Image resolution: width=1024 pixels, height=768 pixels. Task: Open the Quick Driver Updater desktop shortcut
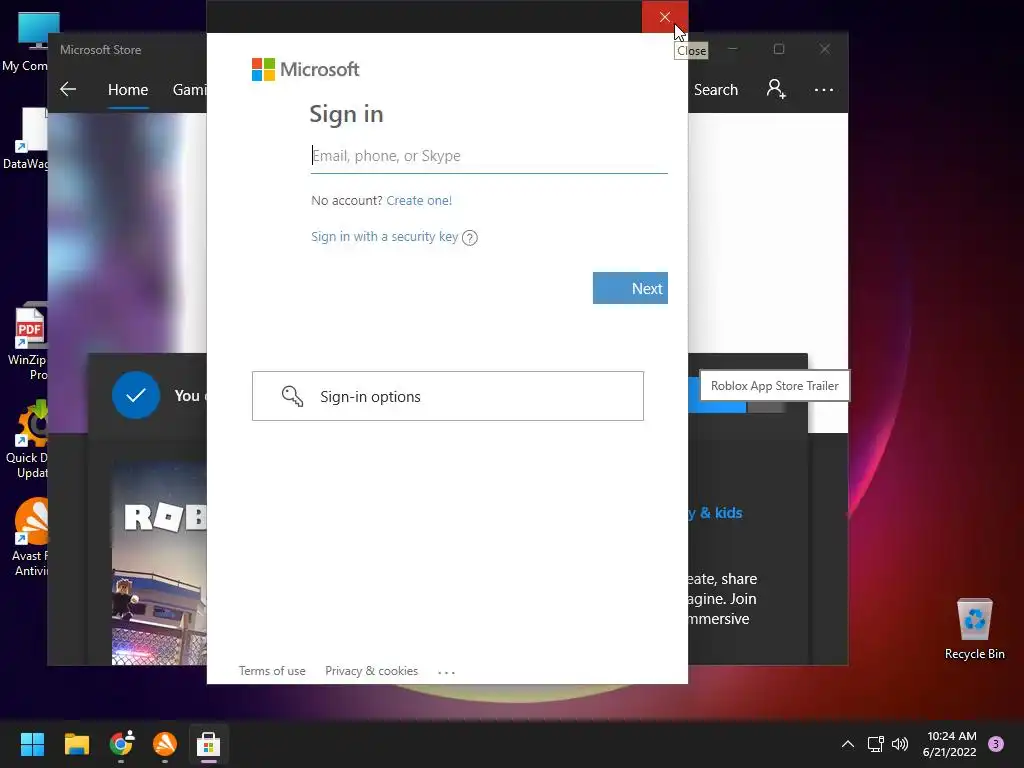click(29, 440)
